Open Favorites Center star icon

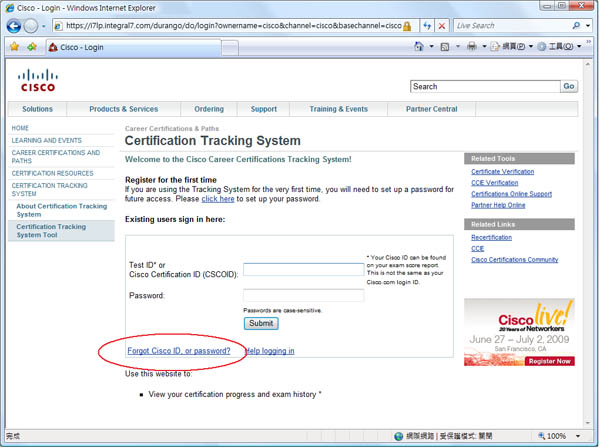tap(14, 47)
